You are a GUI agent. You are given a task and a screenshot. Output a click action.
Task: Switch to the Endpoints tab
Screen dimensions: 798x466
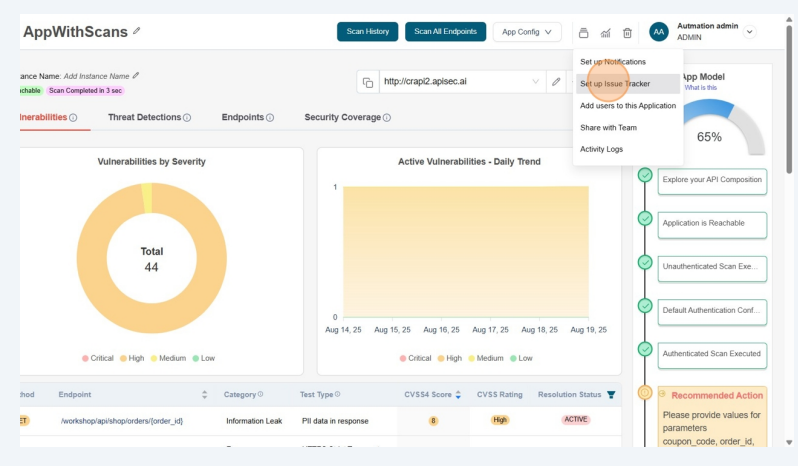[x=242, y=117]
